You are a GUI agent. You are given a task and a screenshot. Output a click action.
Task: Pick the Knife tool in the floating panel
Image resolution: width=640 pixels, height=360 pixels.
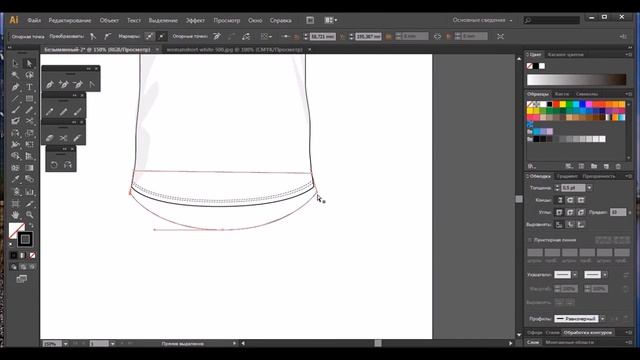point(77,138)
